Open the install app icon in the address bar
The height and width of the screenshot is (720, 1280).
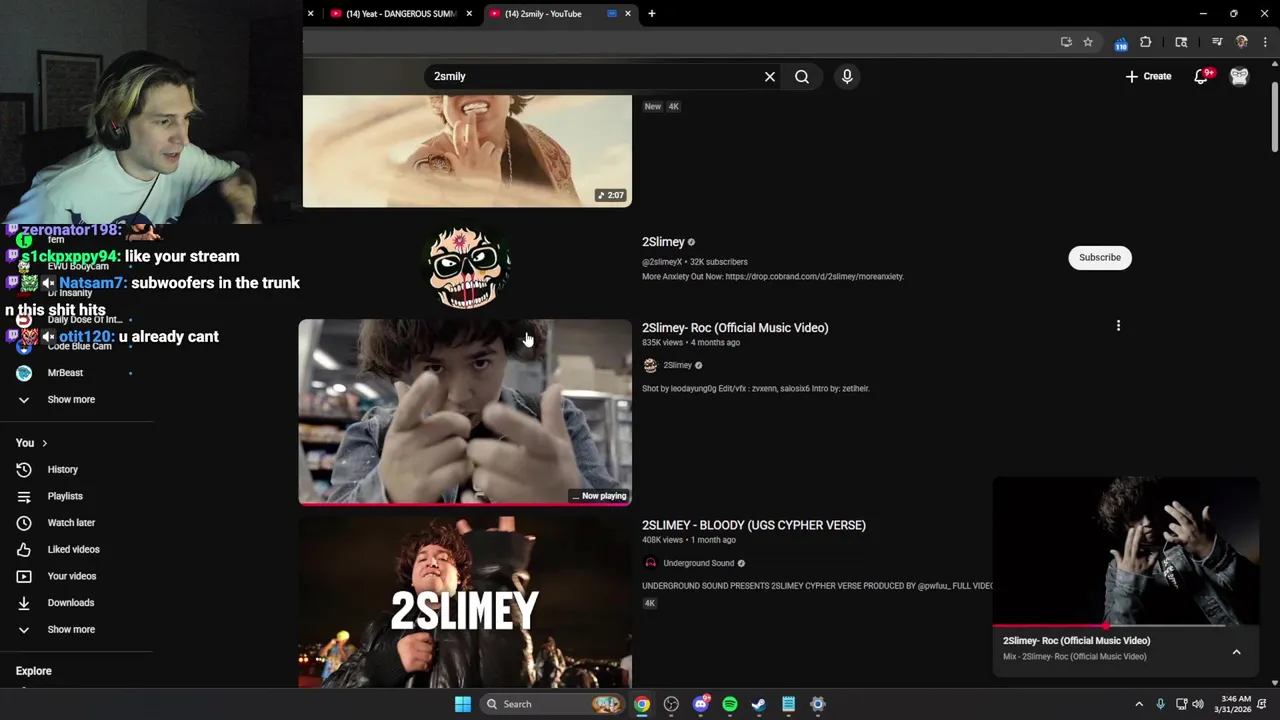[1066, 42]
